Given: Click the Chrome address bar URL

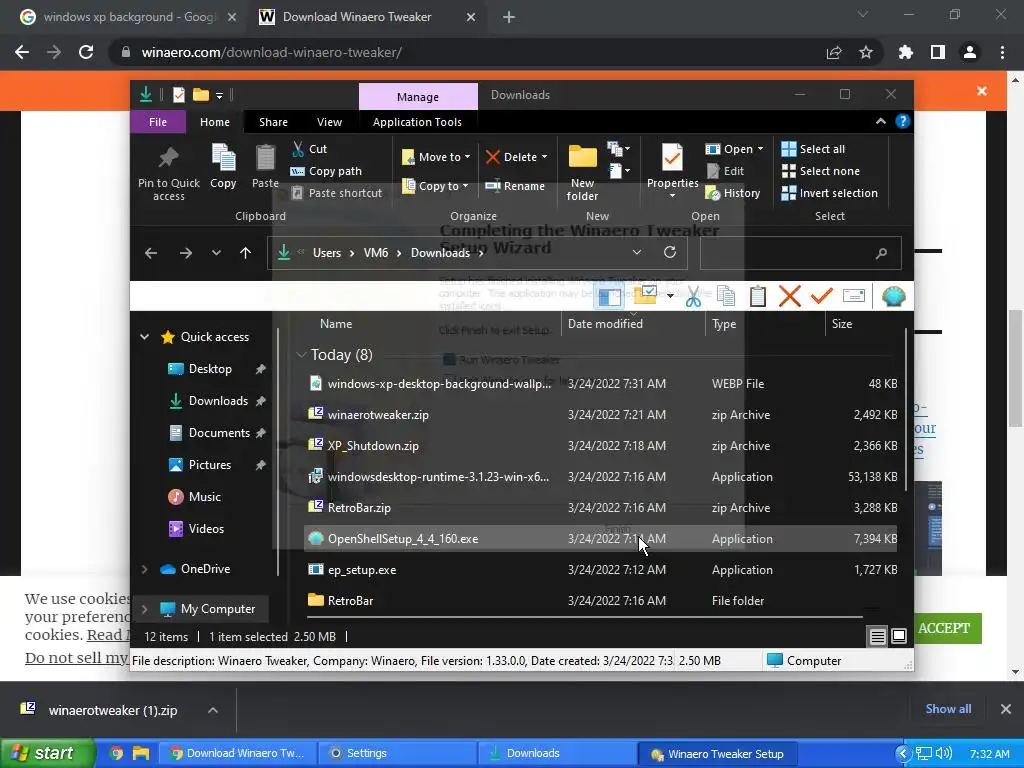Looking at the screenshot, I should click(x=271, y=52).
